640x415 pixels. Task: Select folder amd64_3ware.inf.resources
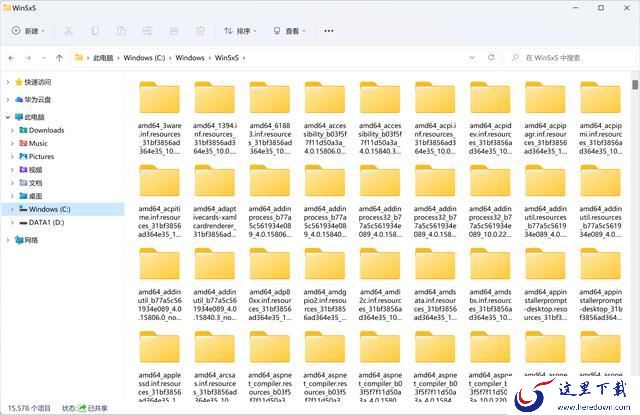click(160, 118)
